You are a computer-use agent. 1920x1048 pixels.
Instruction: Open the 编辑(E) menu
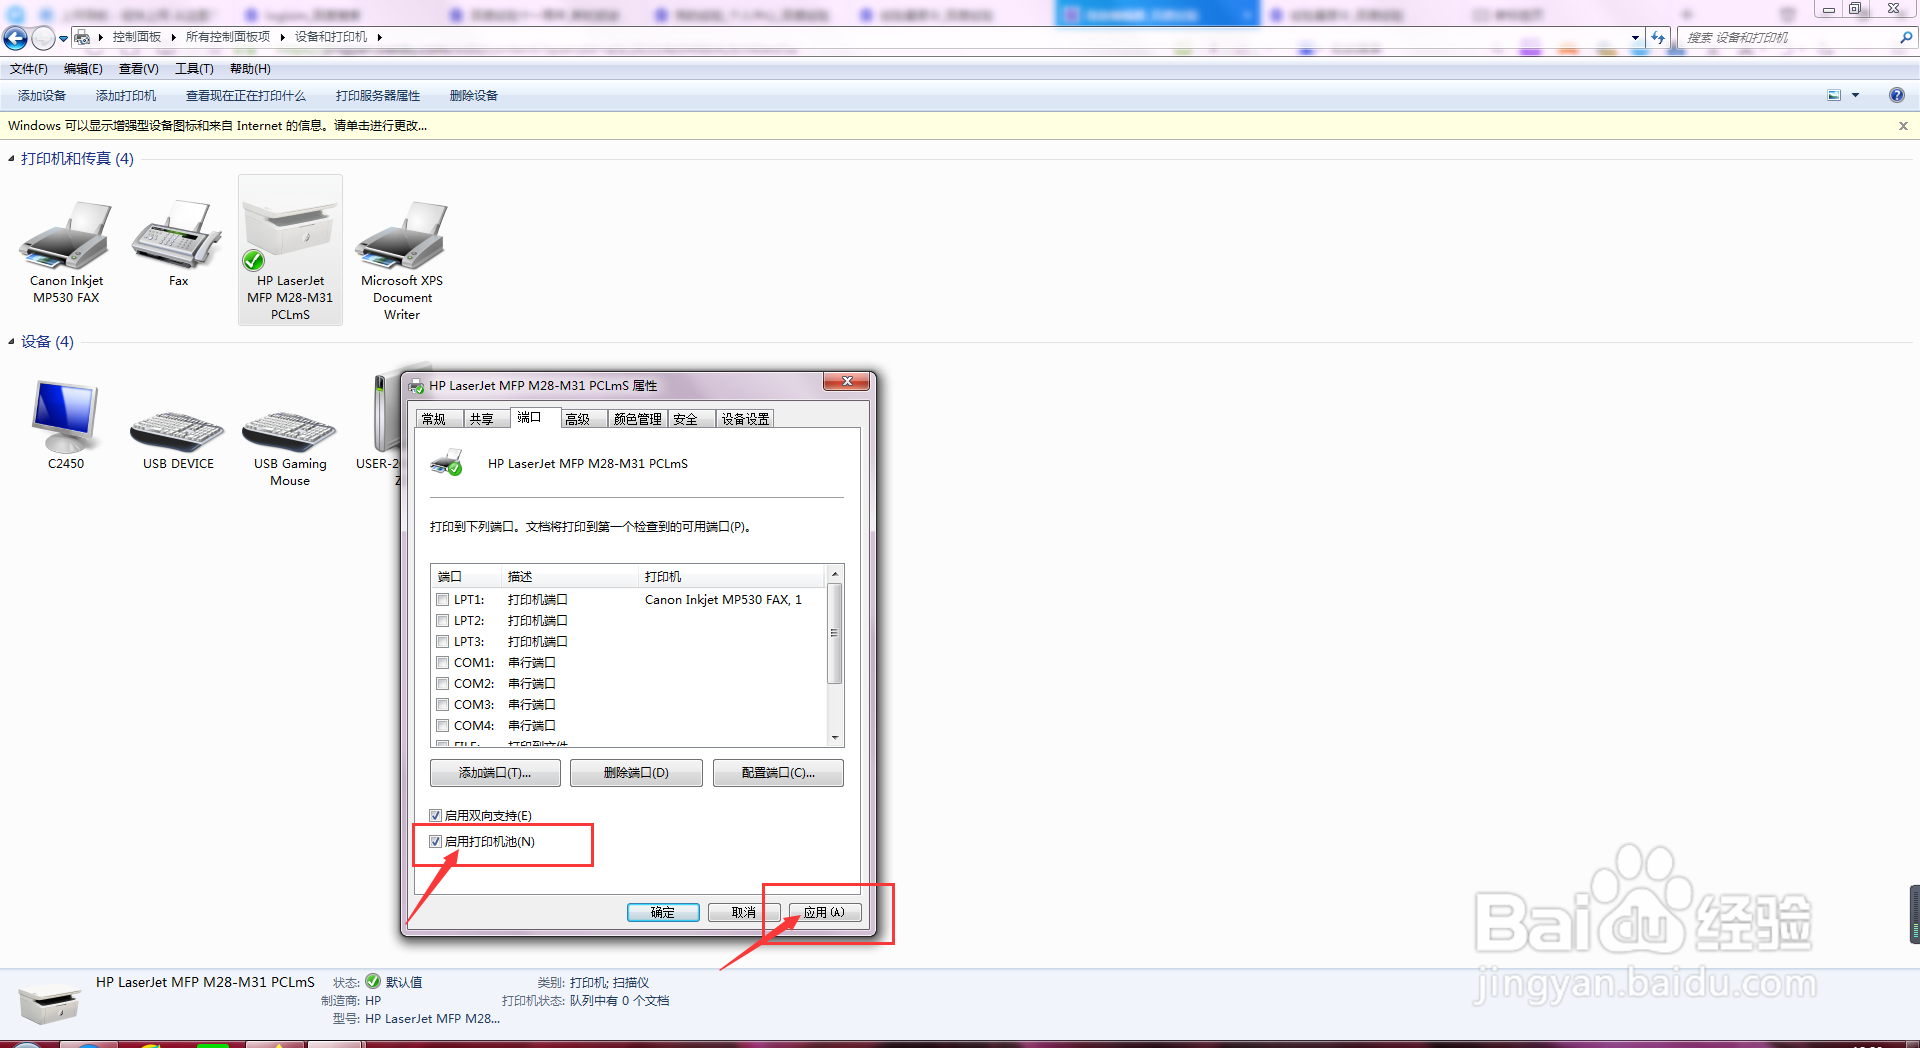tap(83, 69)
